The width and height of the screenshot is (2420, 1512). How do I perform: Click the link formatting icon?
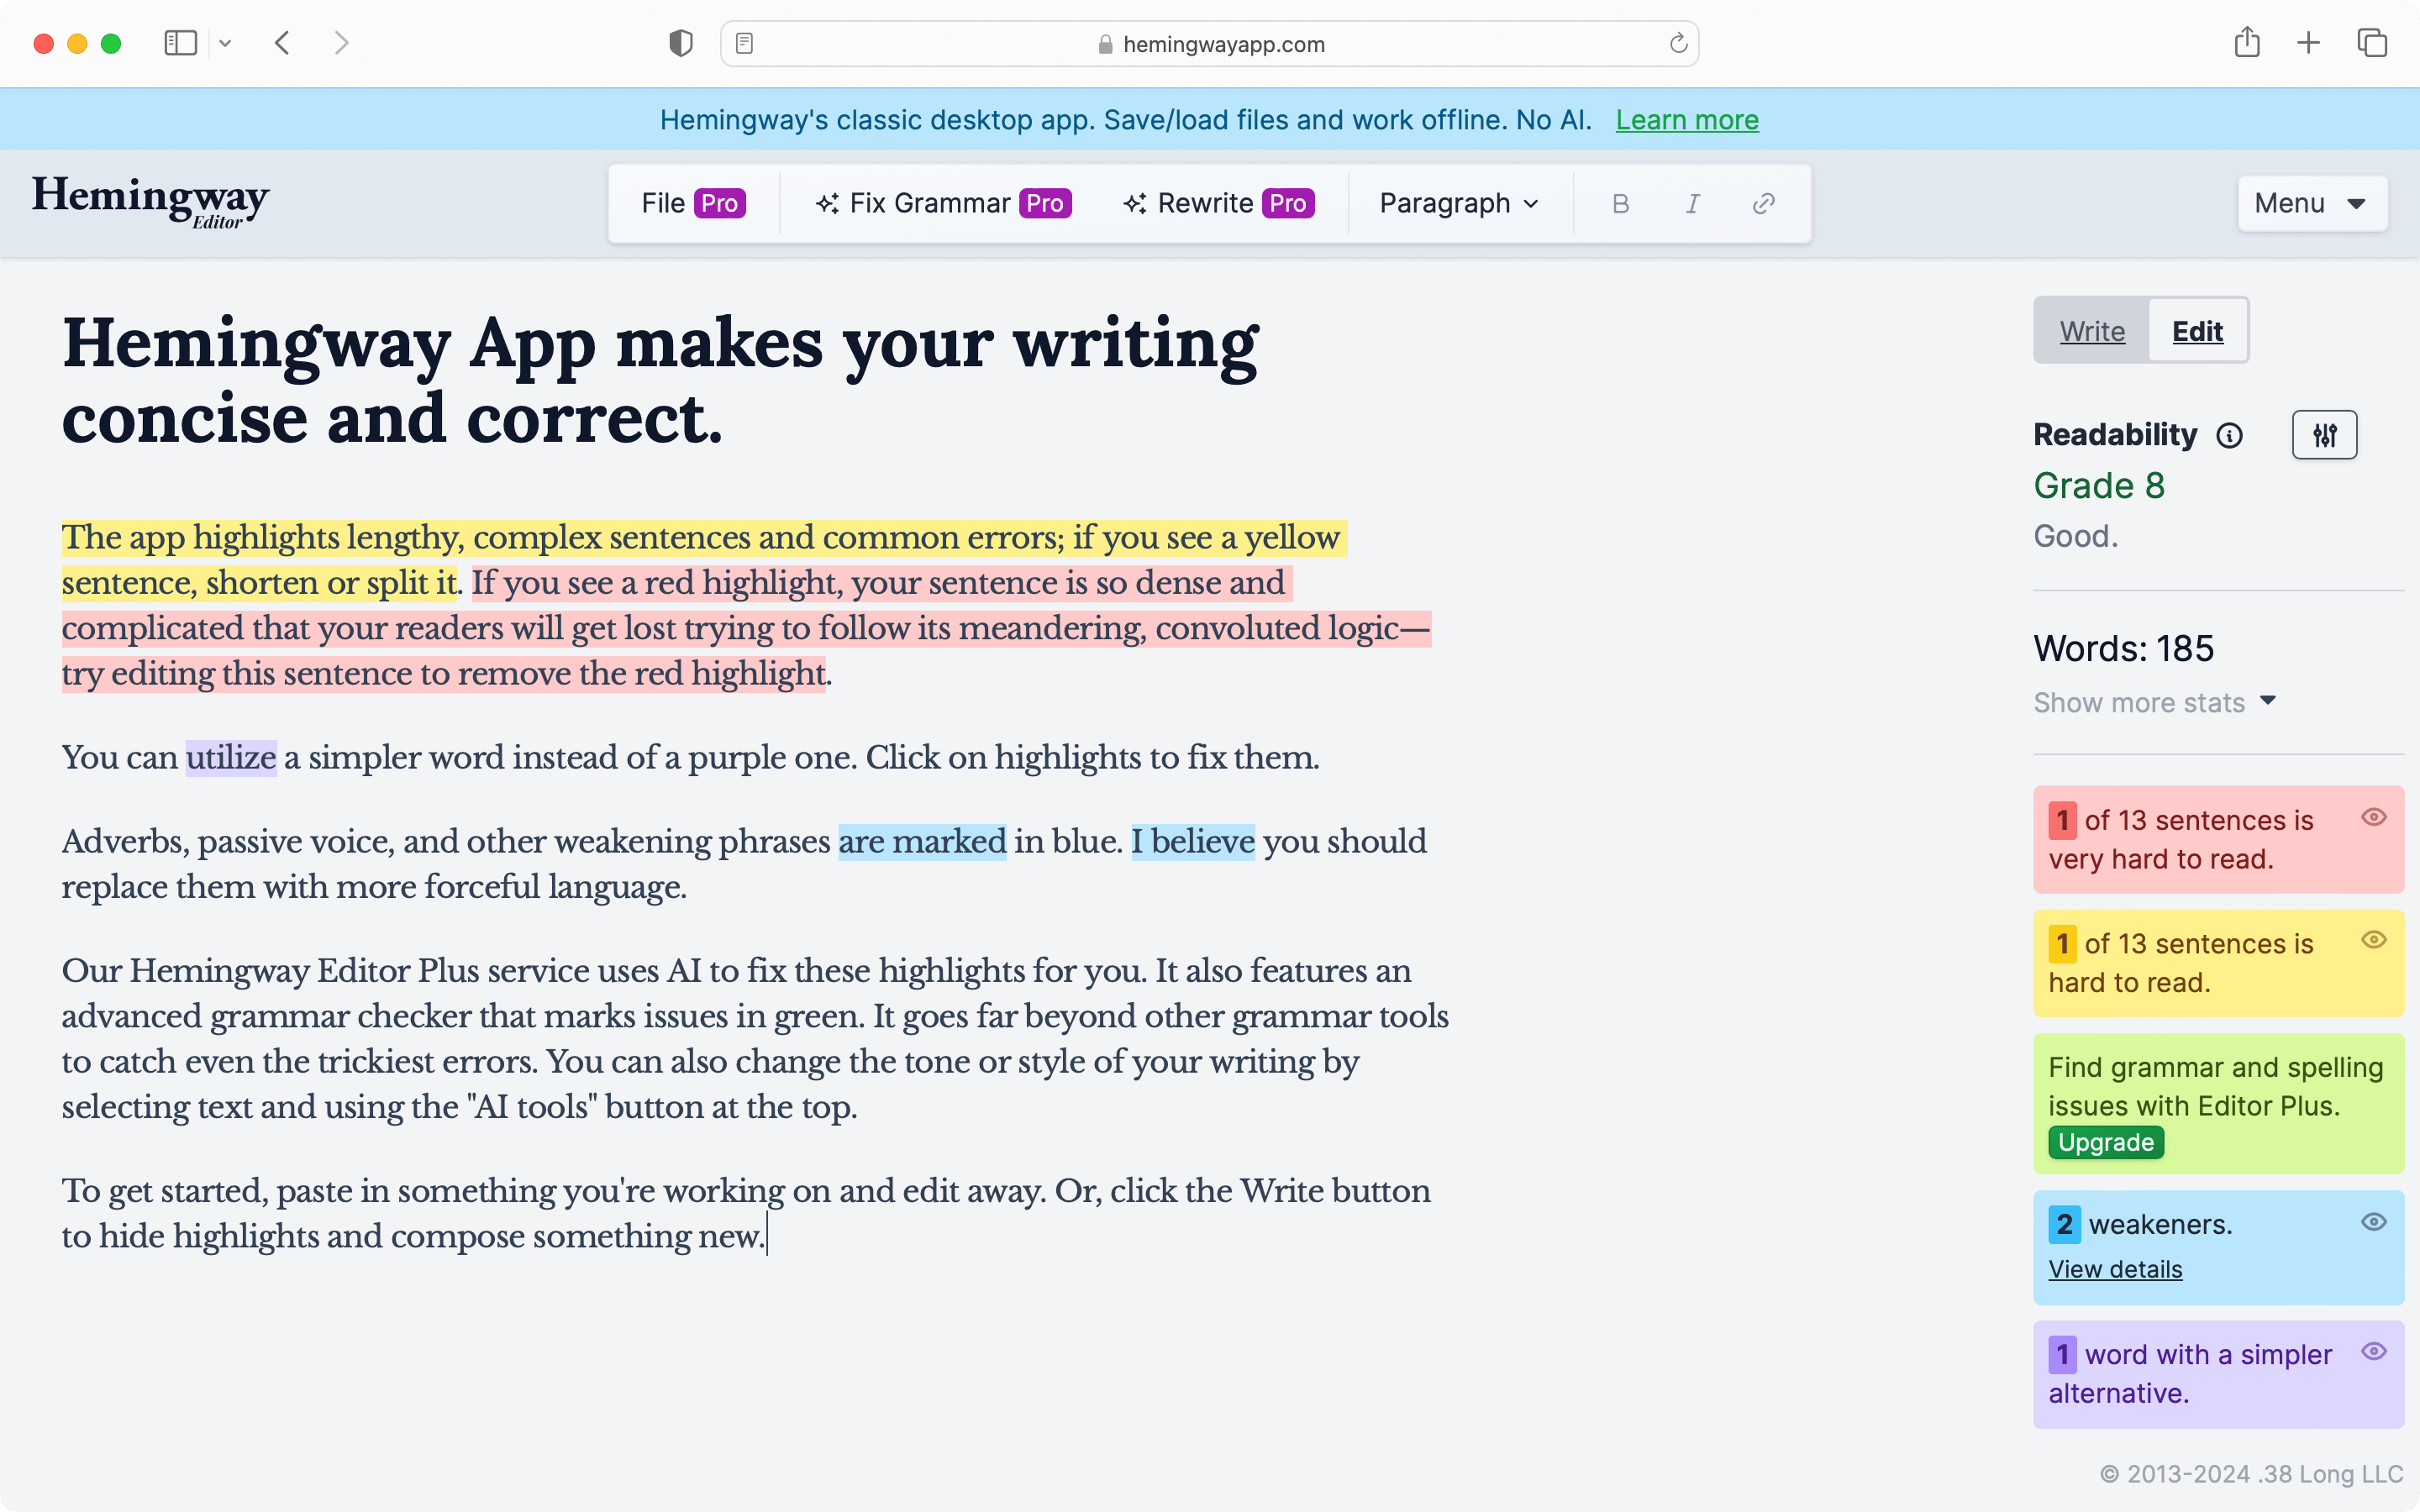coord(1761,204)
